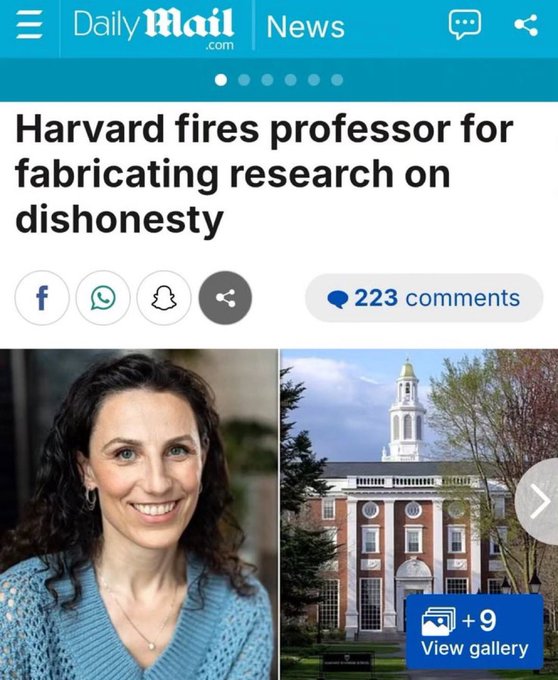
Task: Open the 223 comments button
Action: pyautogui.click(x=424, y=298)
